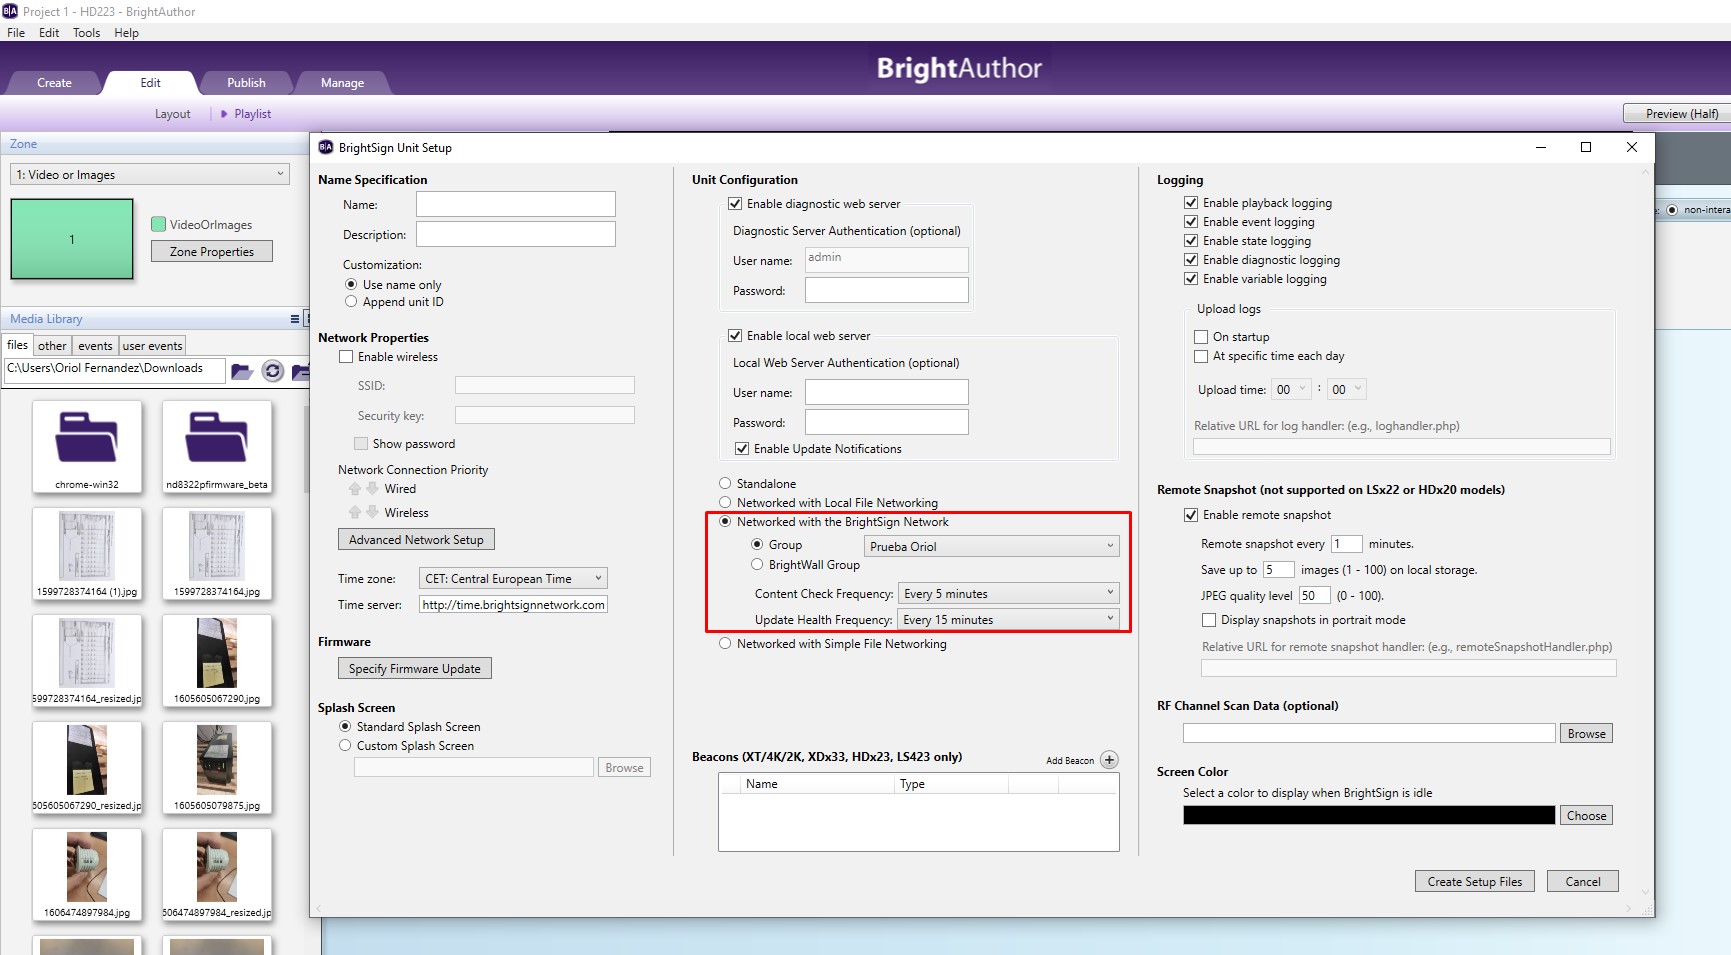Toggle Enable remote snapshot
The width and height of the screenshot is (1731, 955).
coord(1191,515)
